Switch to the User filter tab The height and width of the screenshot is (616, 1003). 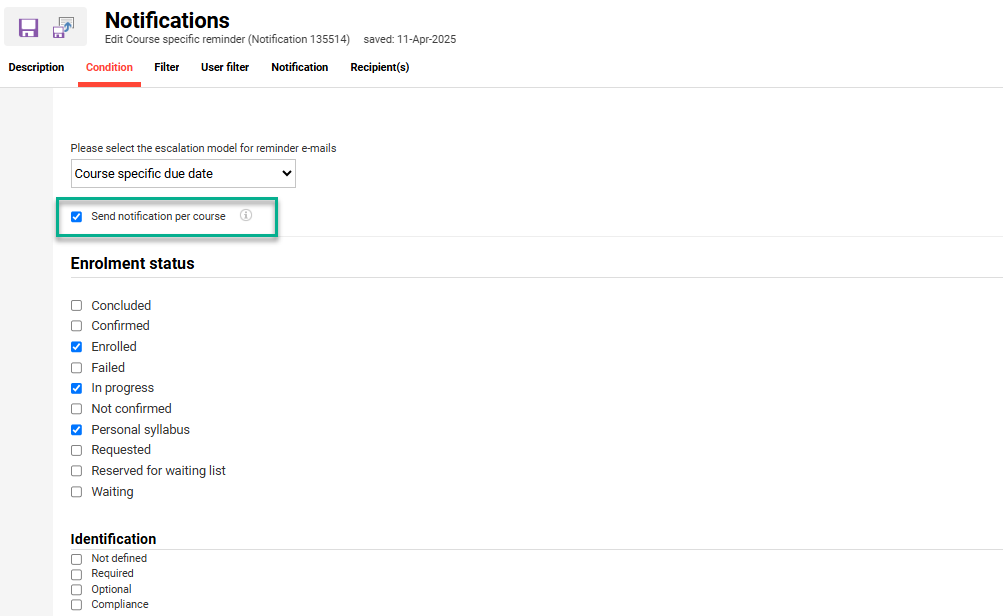(x=224, y=67)
